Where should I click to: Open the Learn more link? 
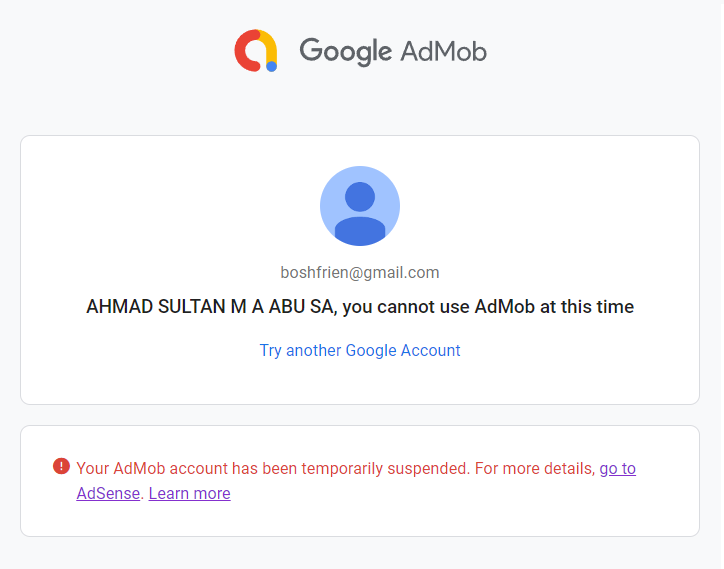(x=189, y=493)
